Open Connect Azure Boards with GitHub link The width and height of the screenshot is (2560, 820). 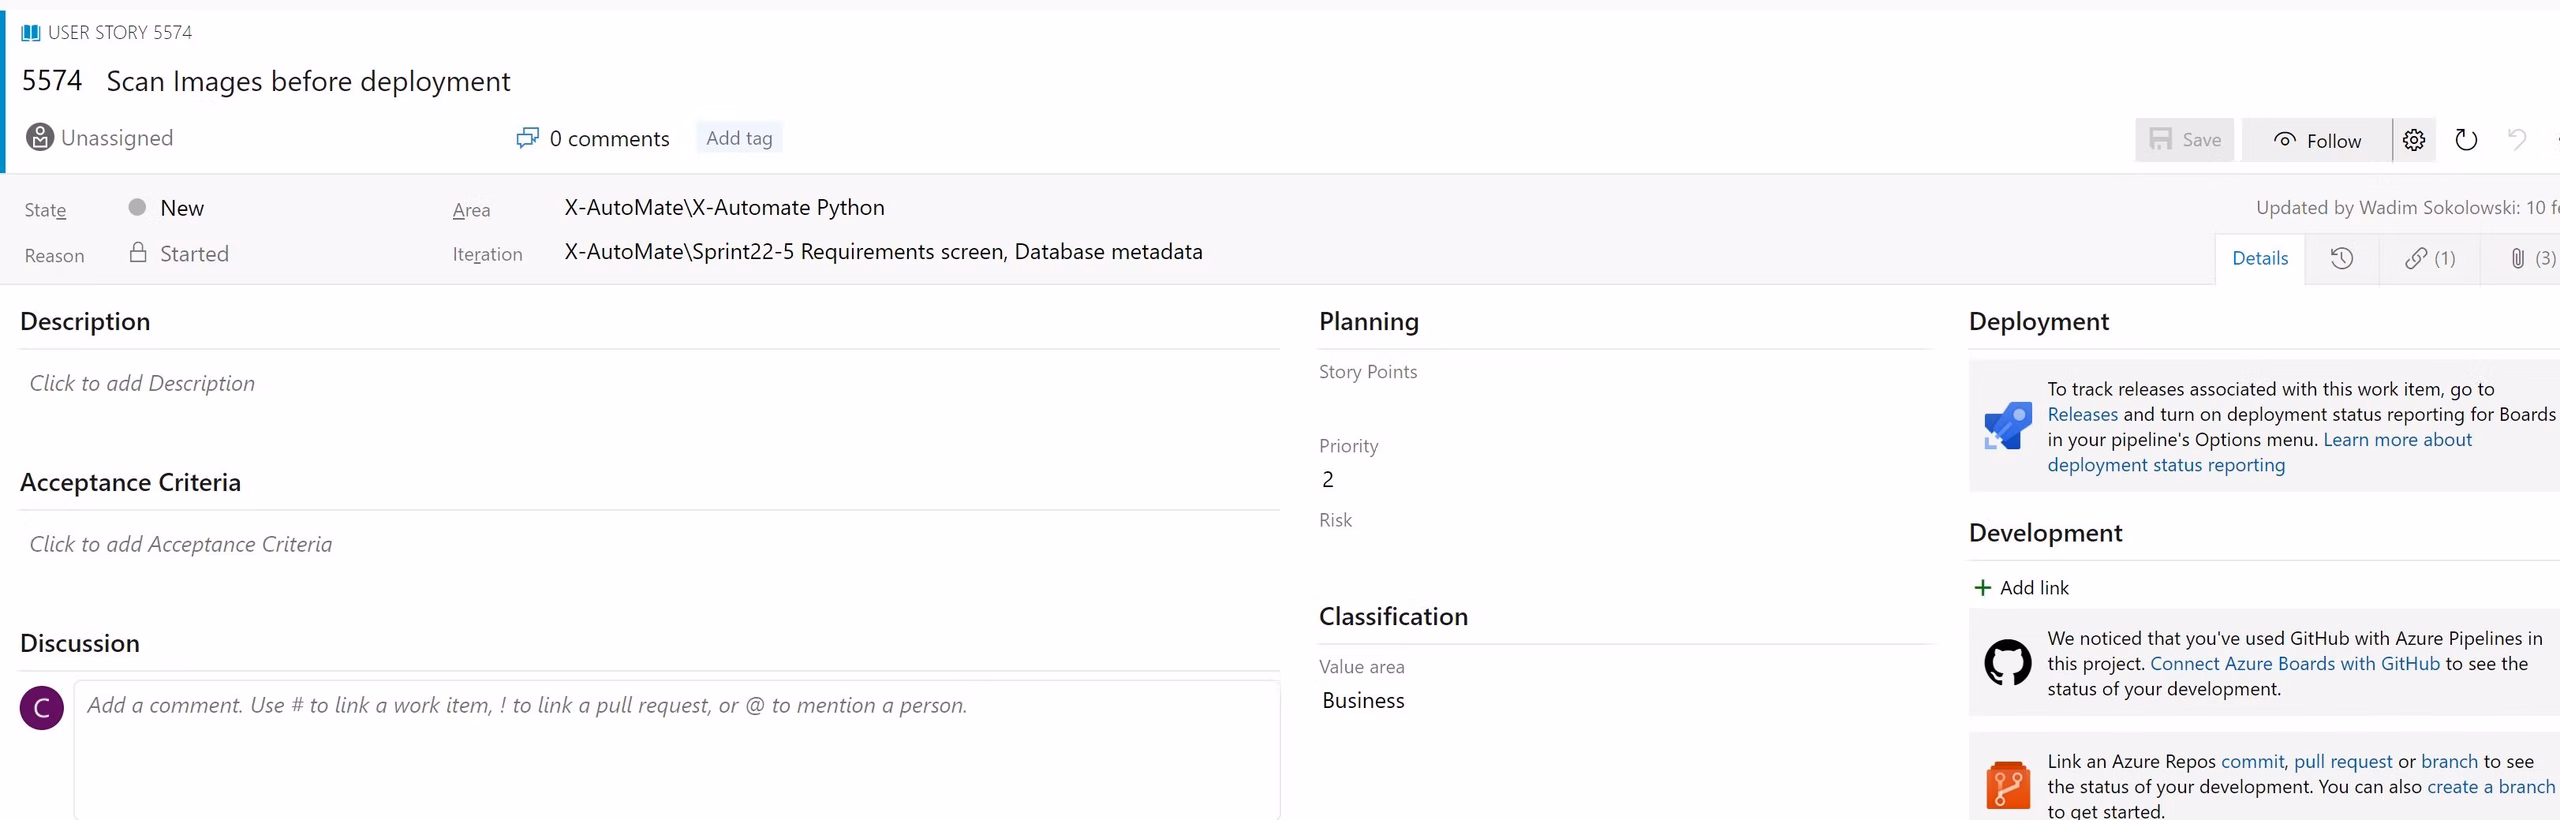2295,663
